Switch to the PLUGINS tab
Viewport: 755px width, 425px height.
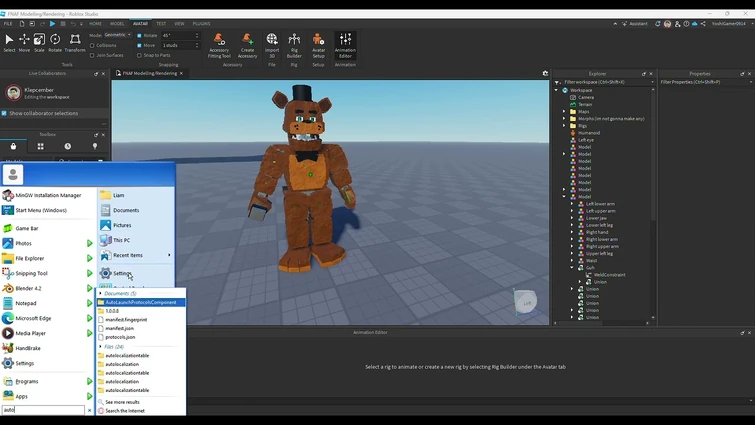click(201, 24)
